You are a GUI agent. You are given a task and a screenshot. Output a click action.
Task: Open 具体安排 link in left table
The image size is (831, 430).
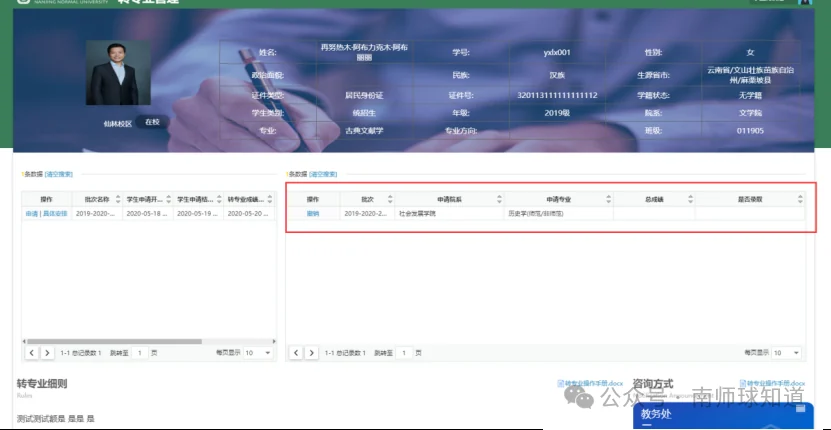[55, 214]
